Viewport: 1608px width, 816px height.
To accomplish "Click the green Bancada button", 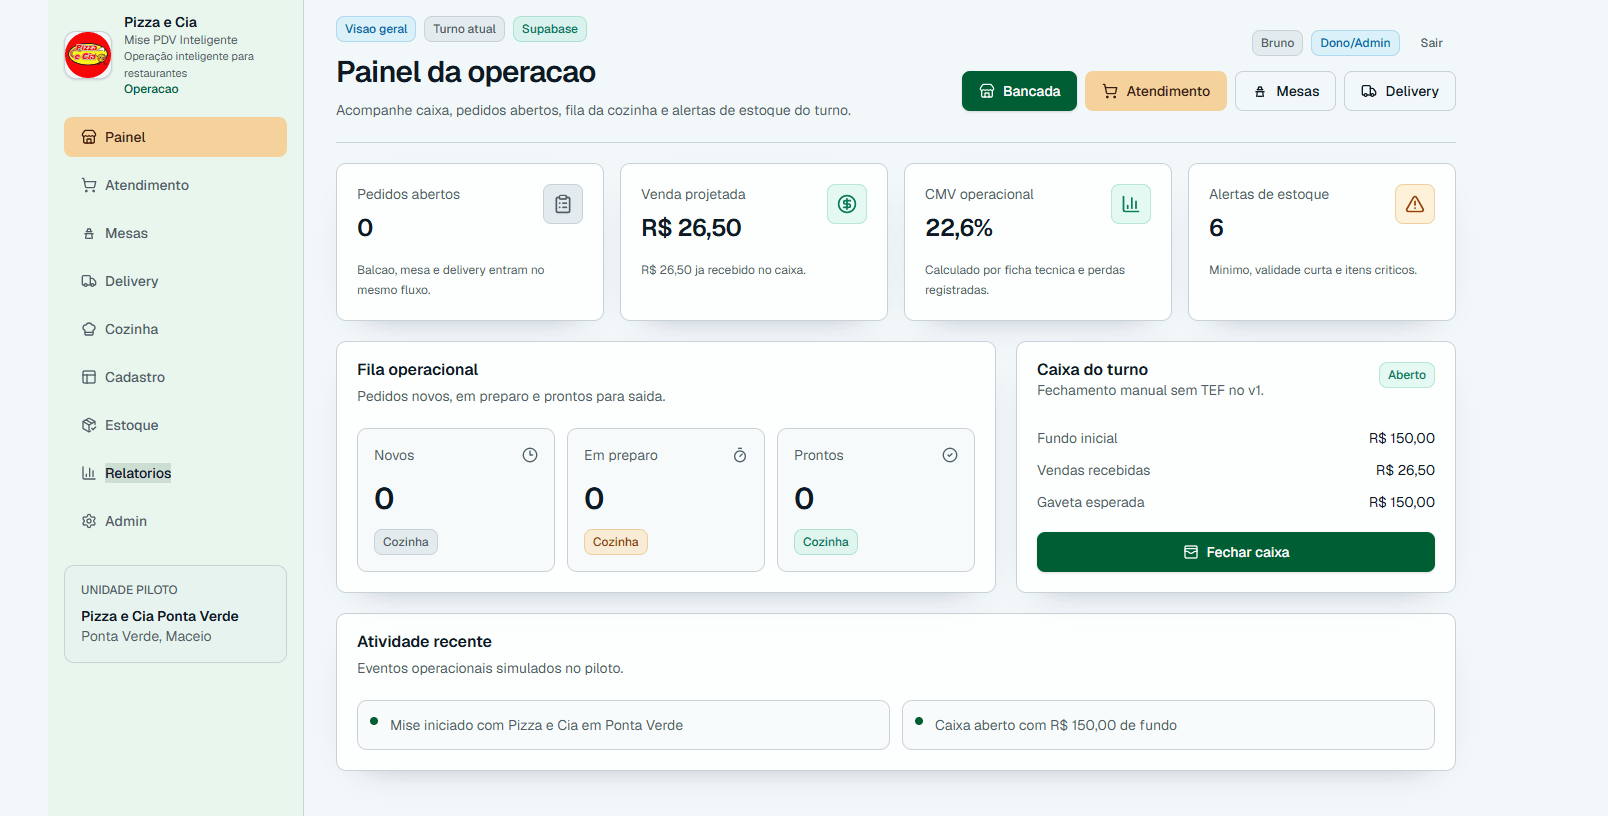I will [x=1019, y=91].
